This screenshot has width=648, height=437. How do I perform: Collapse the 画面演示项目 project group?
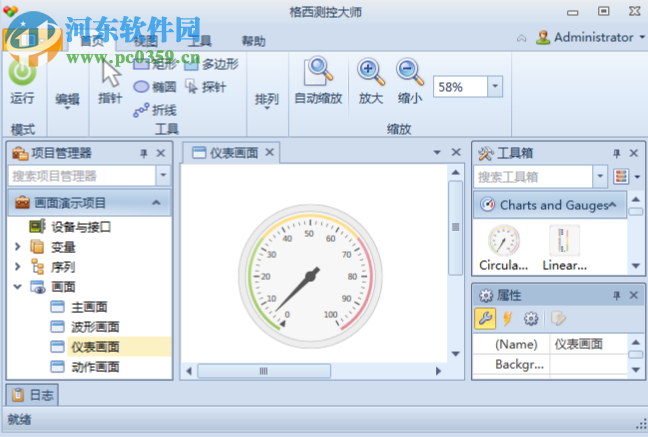tap(156, 203)
